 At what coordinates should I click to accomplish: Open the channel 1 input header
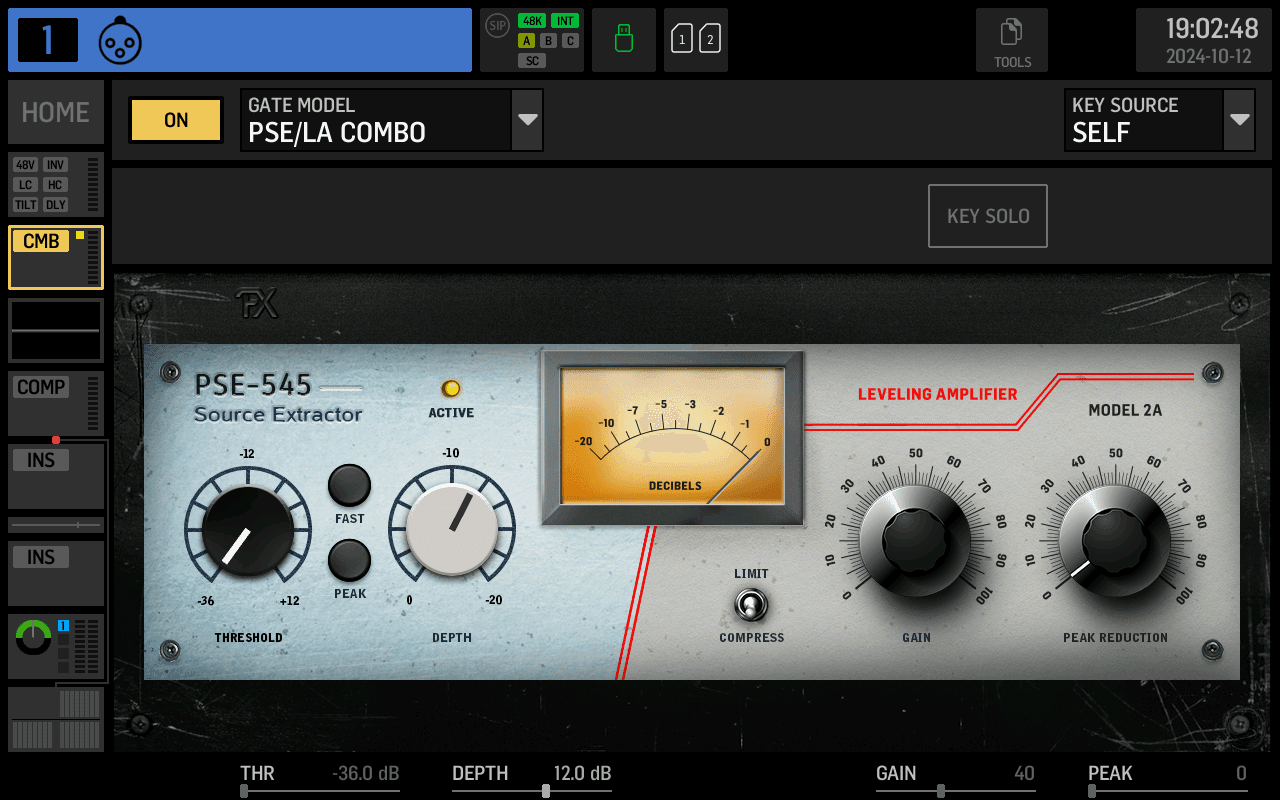point(240,40)
